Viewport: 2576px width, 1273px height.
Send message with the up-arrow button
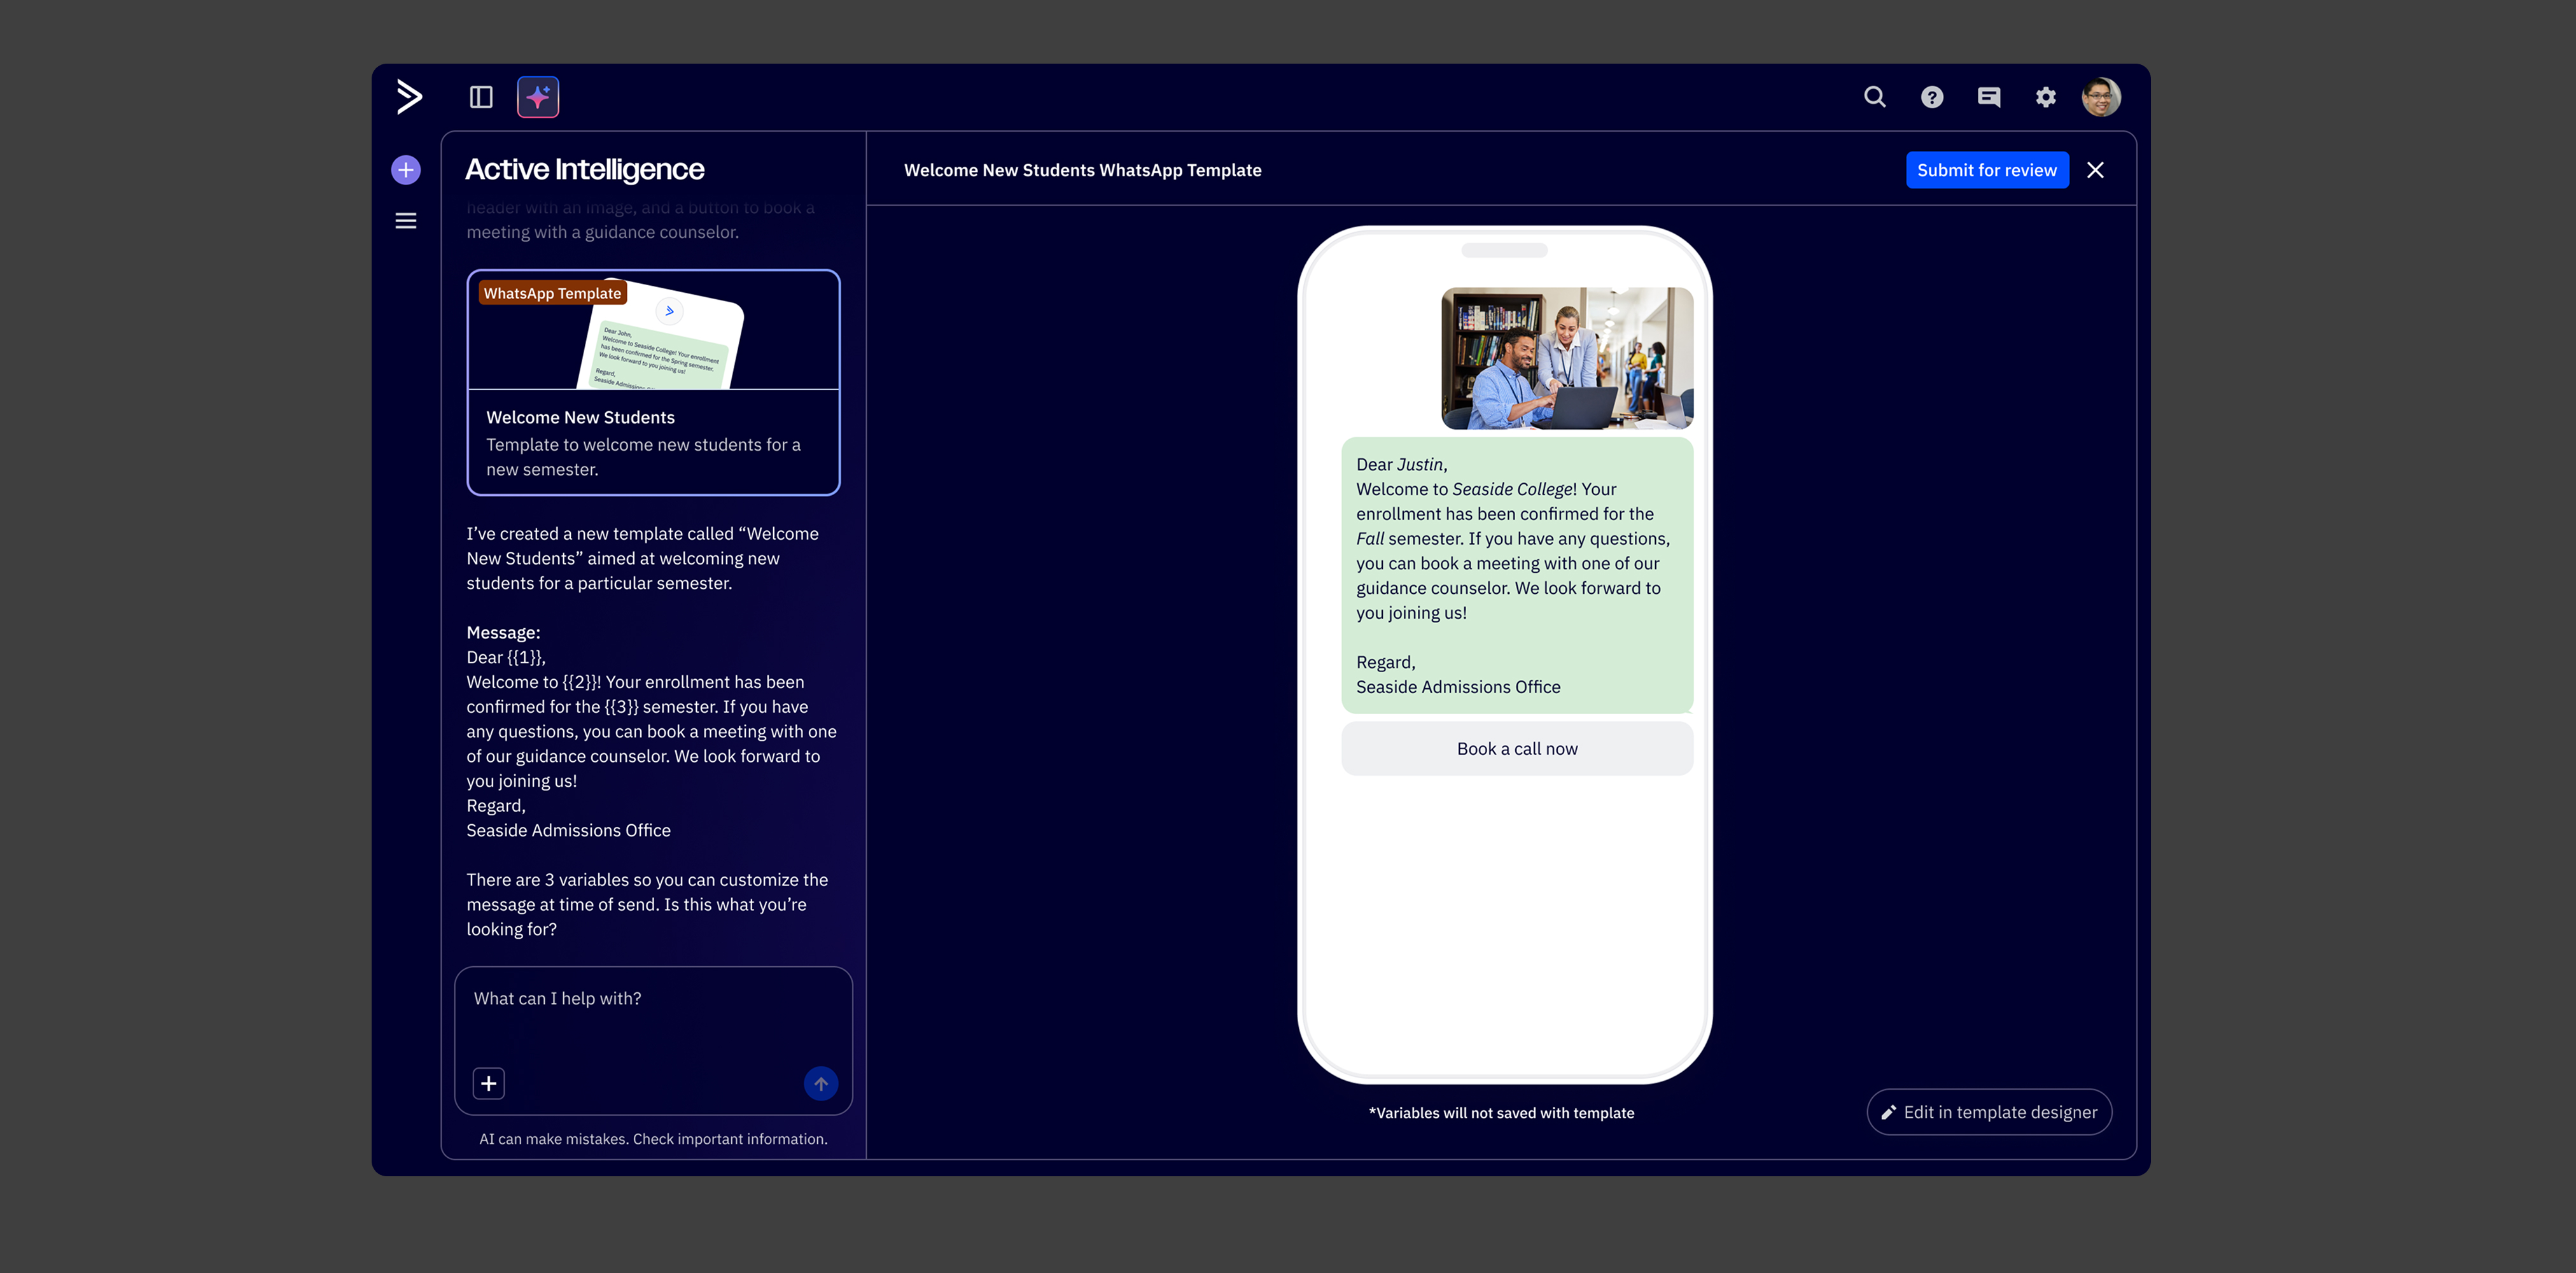coord(820,1083)
